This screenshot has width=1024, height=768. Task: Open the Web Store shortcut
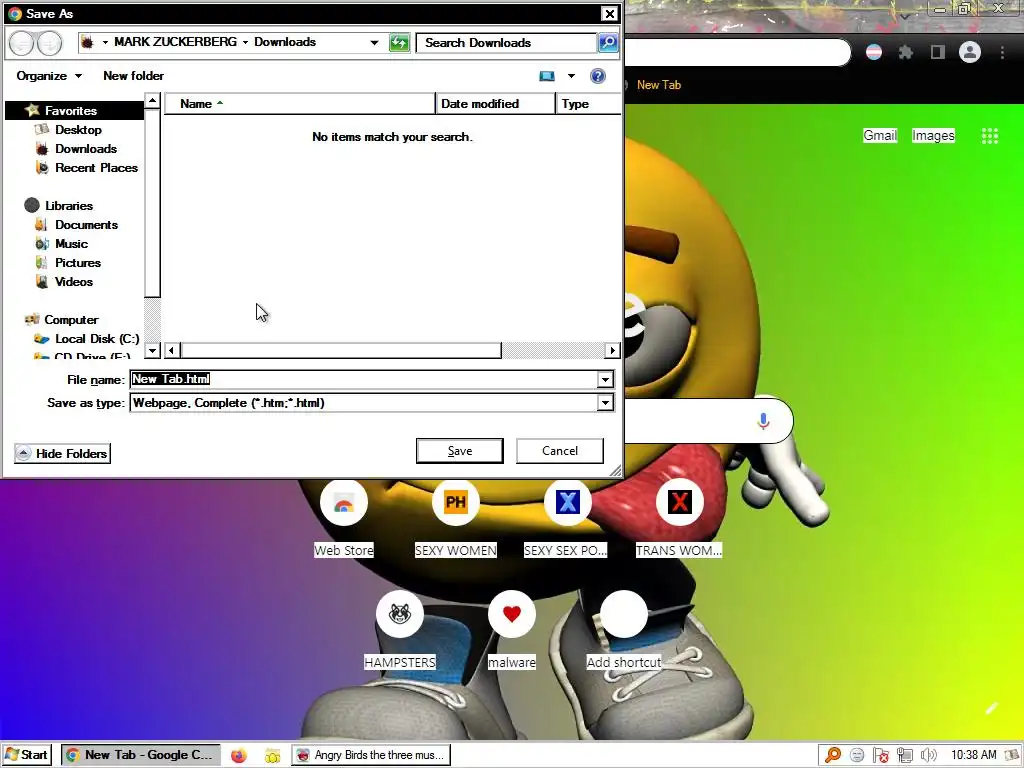pyautogui.click(x=344, y=519)
